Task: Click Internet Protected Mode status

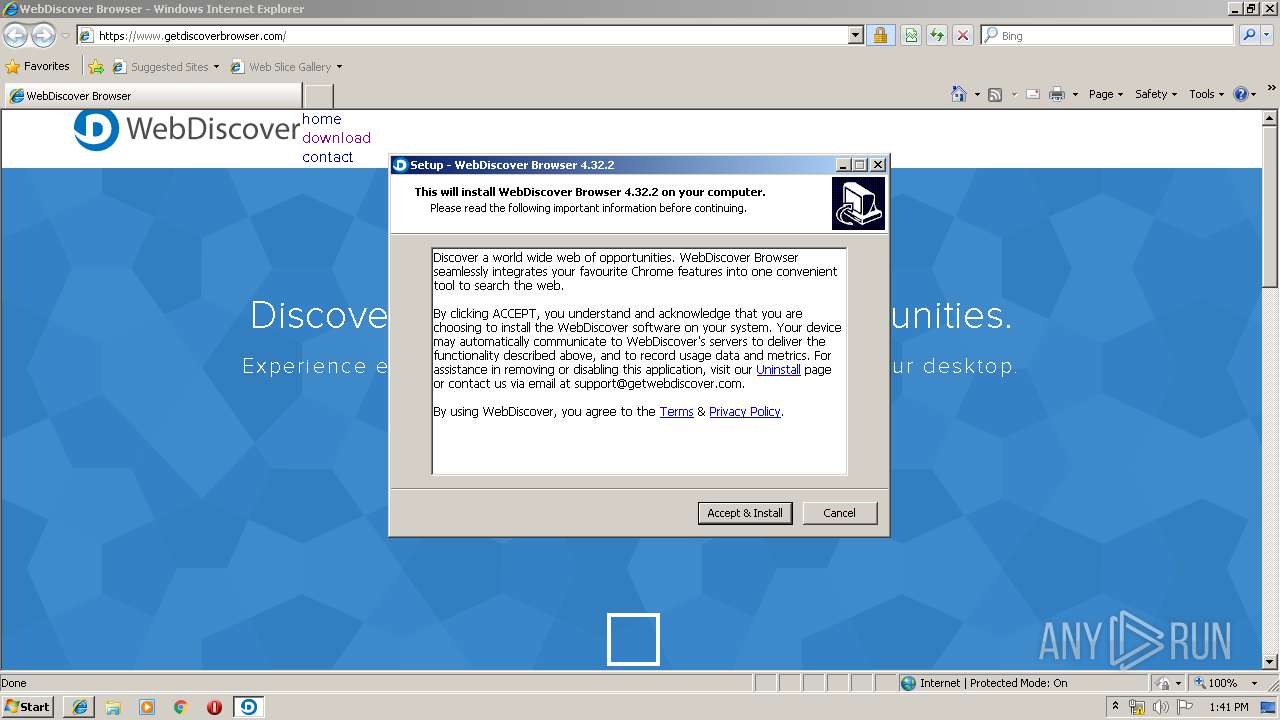Action: point(985,683)
